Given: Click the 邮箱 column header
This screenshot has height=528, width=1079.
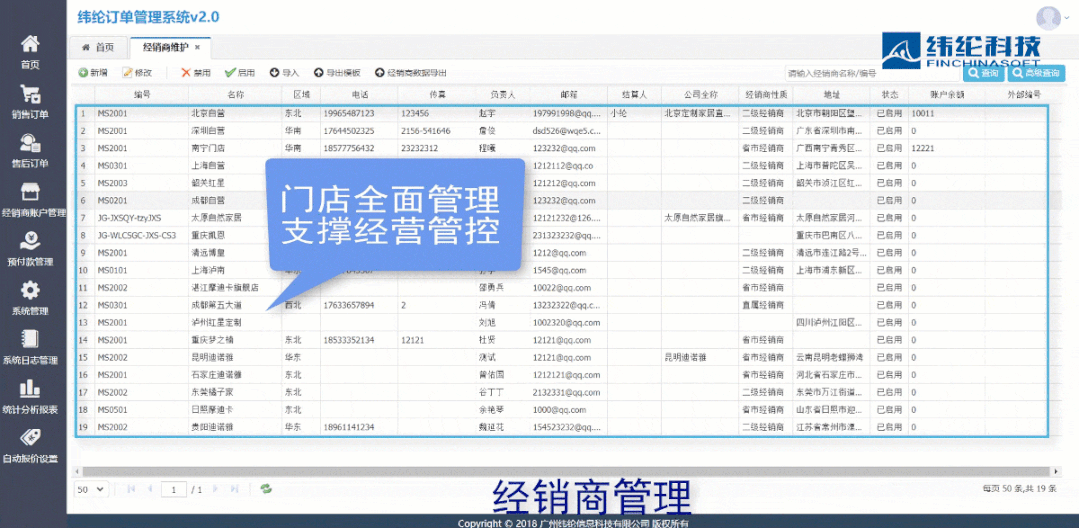Looking at the screenshot, I should 568,95.
